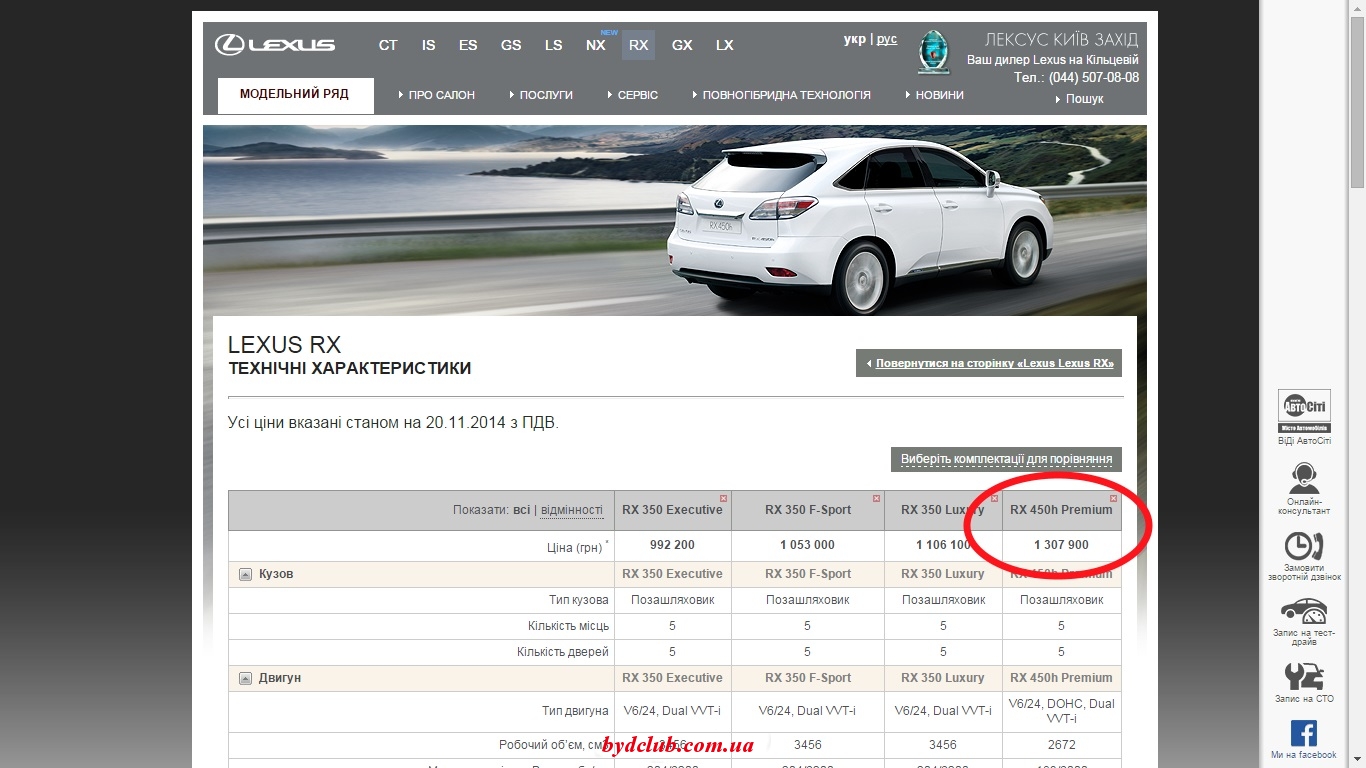Remove RX 450h Premium column from comparison
Viewport: 1366px width, 768px height.
[1113, 498]
